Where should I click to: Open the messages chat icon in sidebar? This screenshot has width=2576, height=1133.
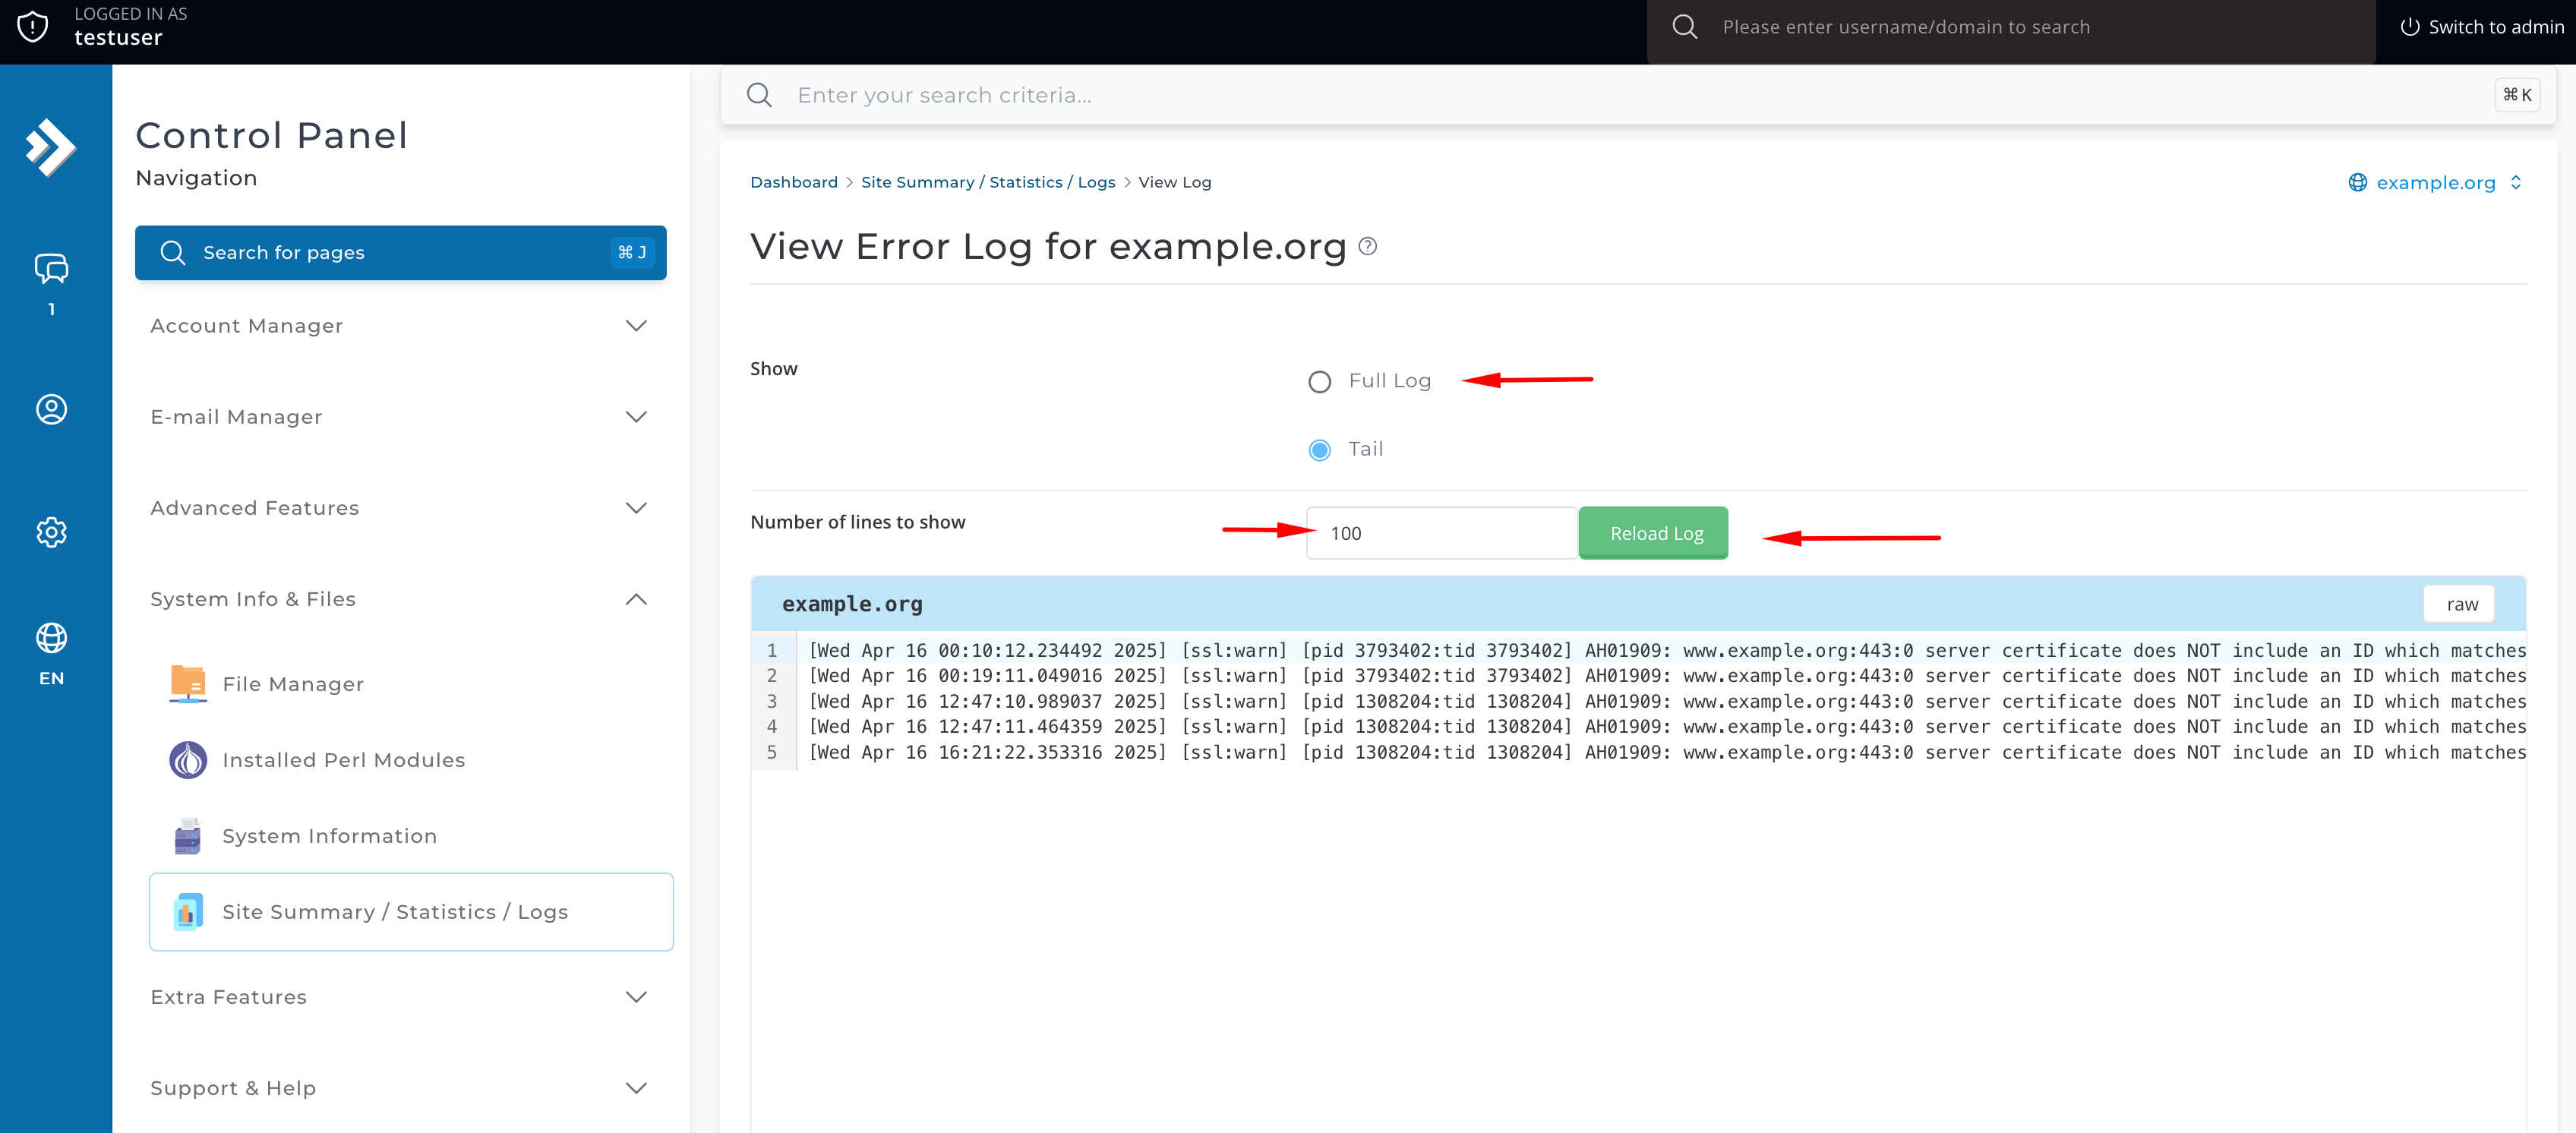click(51, 269)
